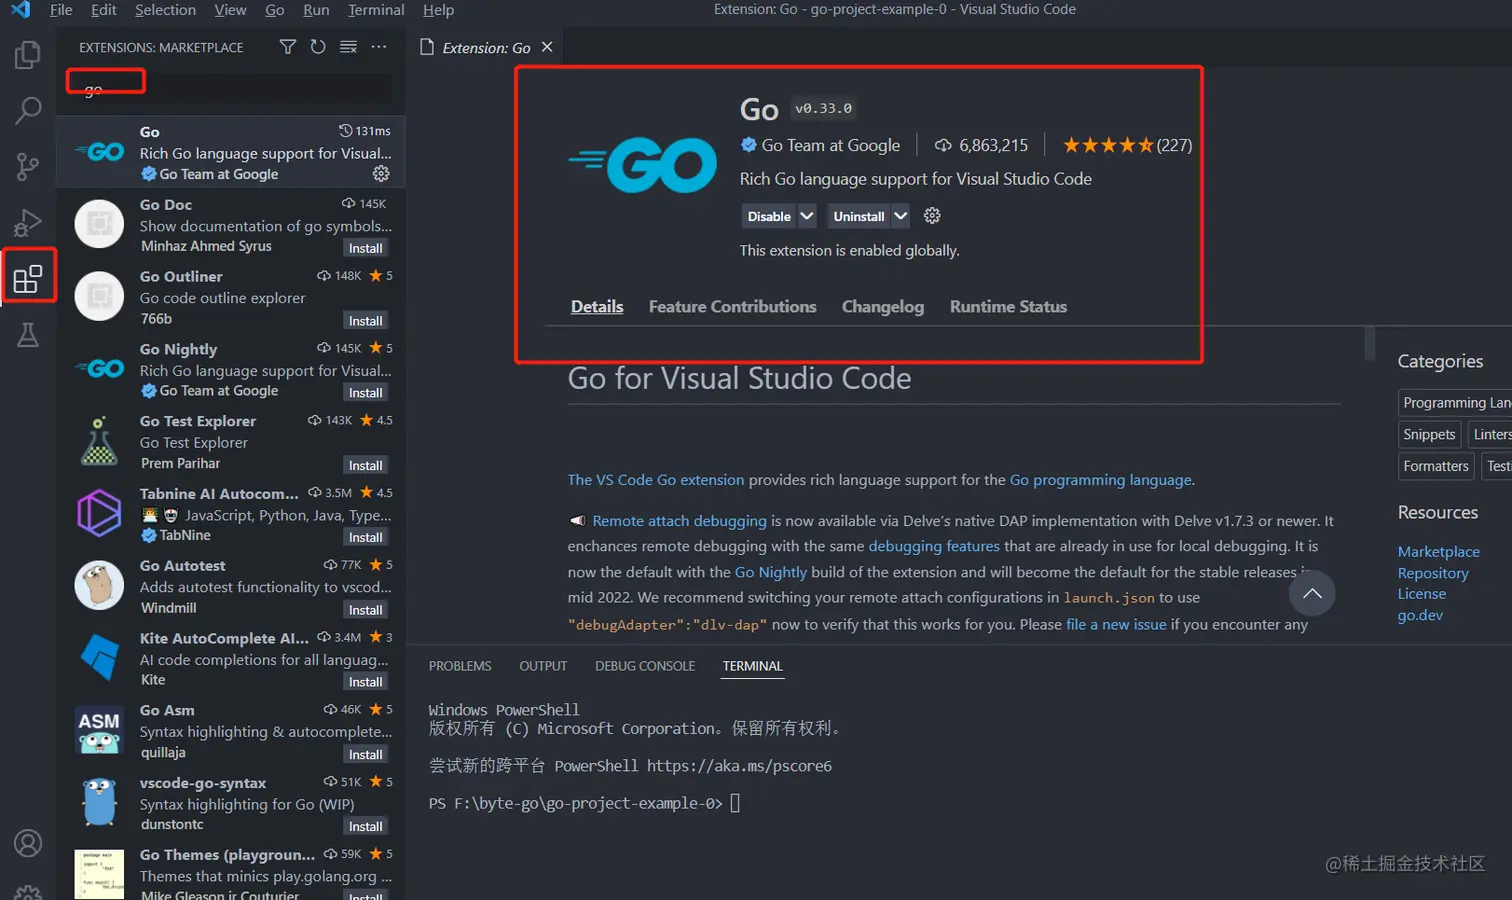Click the Snippets category tag

pyautogui.click(x=1429, y=434)
